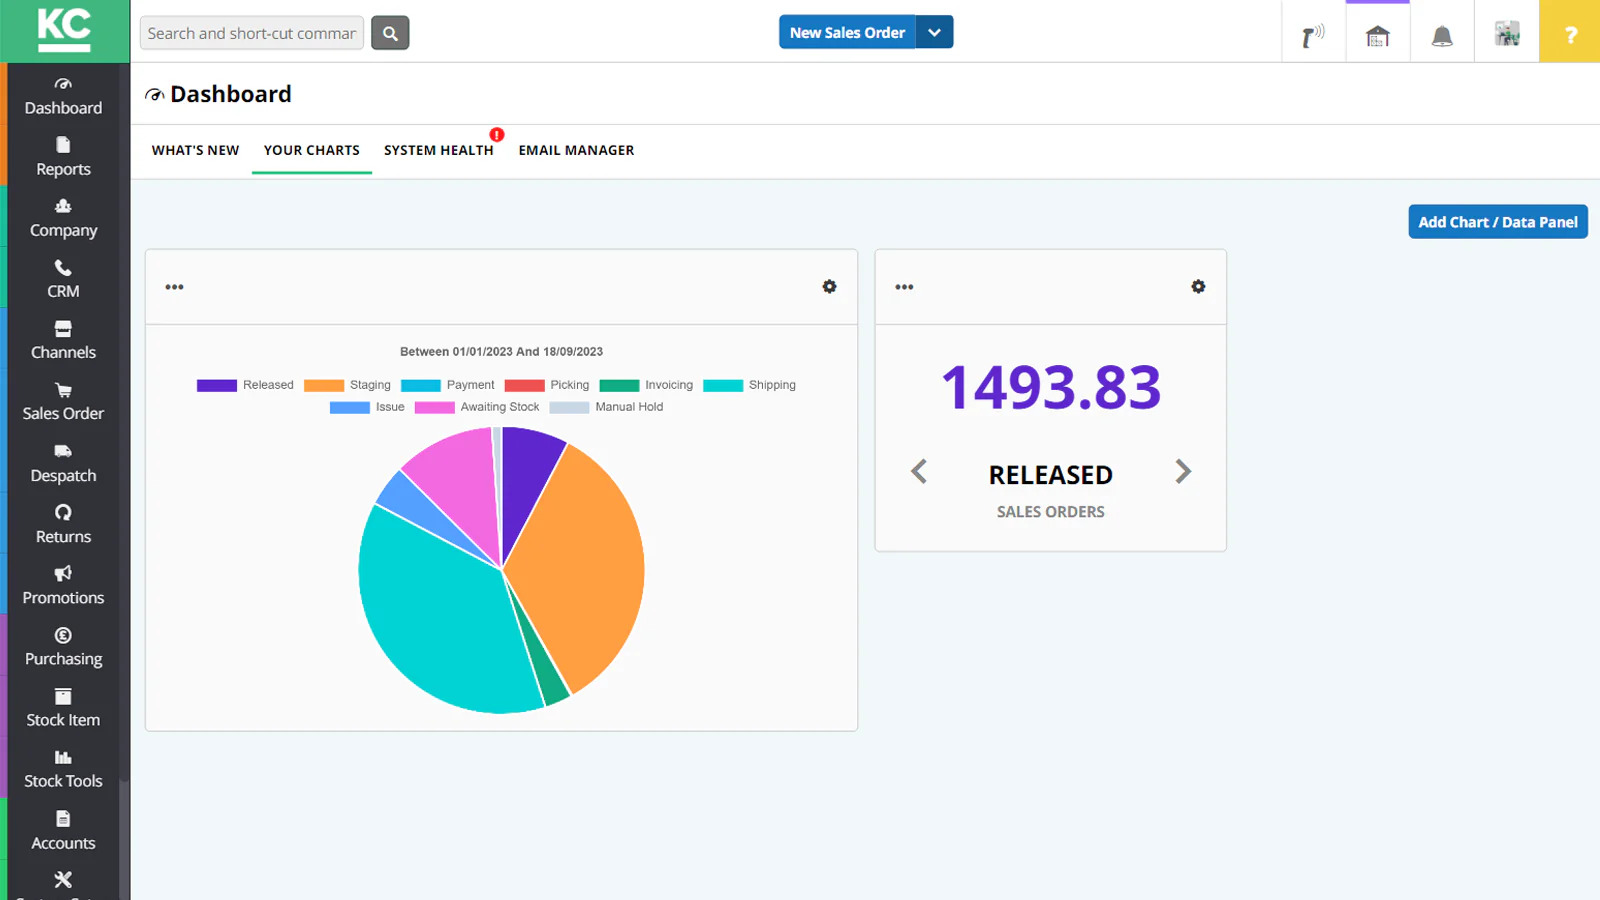
Task: Open the warehouse icon in top bar
Action: tap(1378, 35)
